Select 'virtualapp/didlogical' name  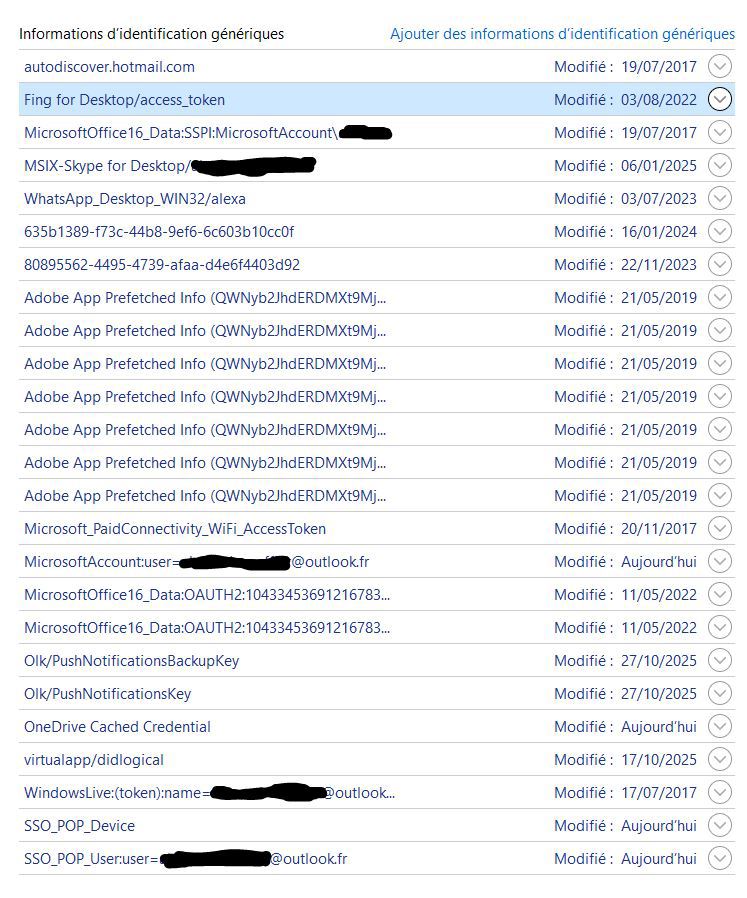pyautogui.click(x=94, y=760)
